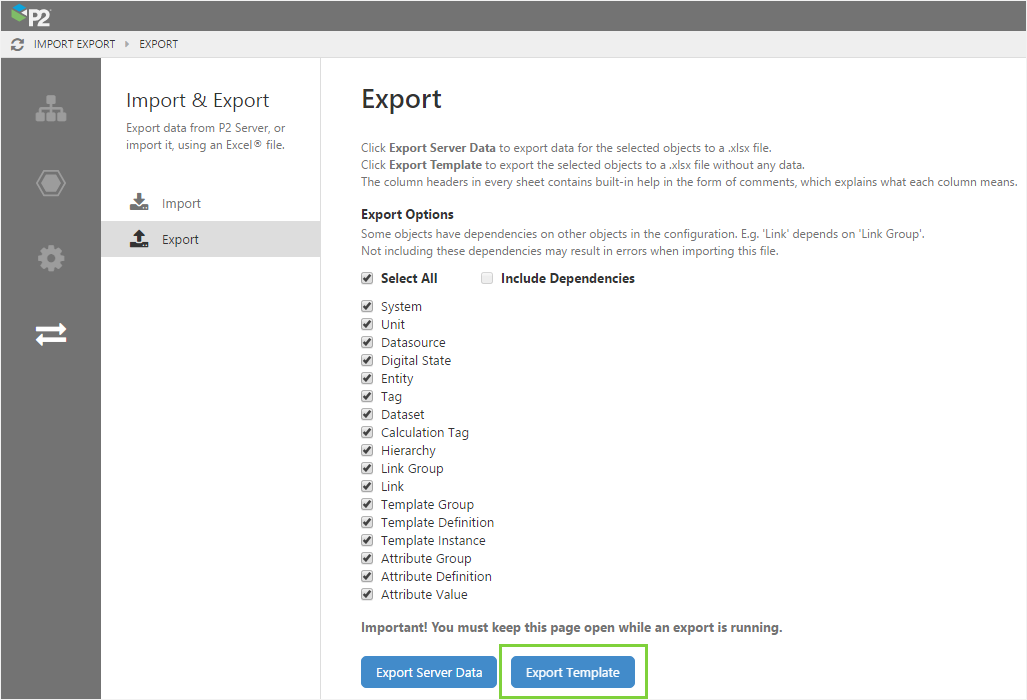
Task: Toggle the Template Instance checkbox
Action: pyautogui.click(x=367, y=541)
